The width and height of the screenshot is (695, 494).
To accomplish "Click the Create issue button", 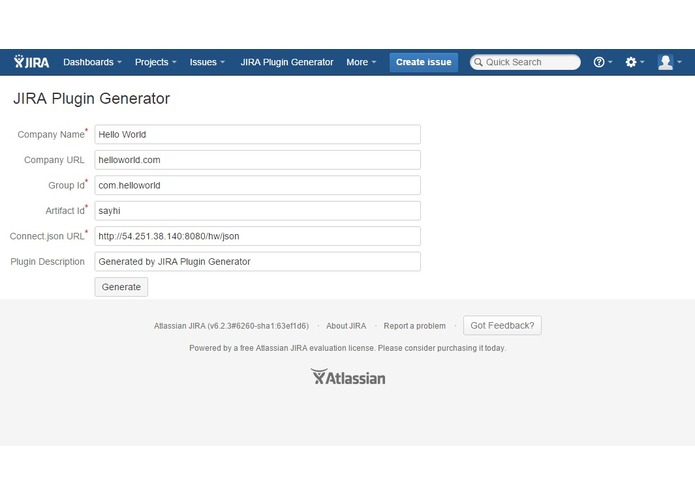I will pos(424,62).
